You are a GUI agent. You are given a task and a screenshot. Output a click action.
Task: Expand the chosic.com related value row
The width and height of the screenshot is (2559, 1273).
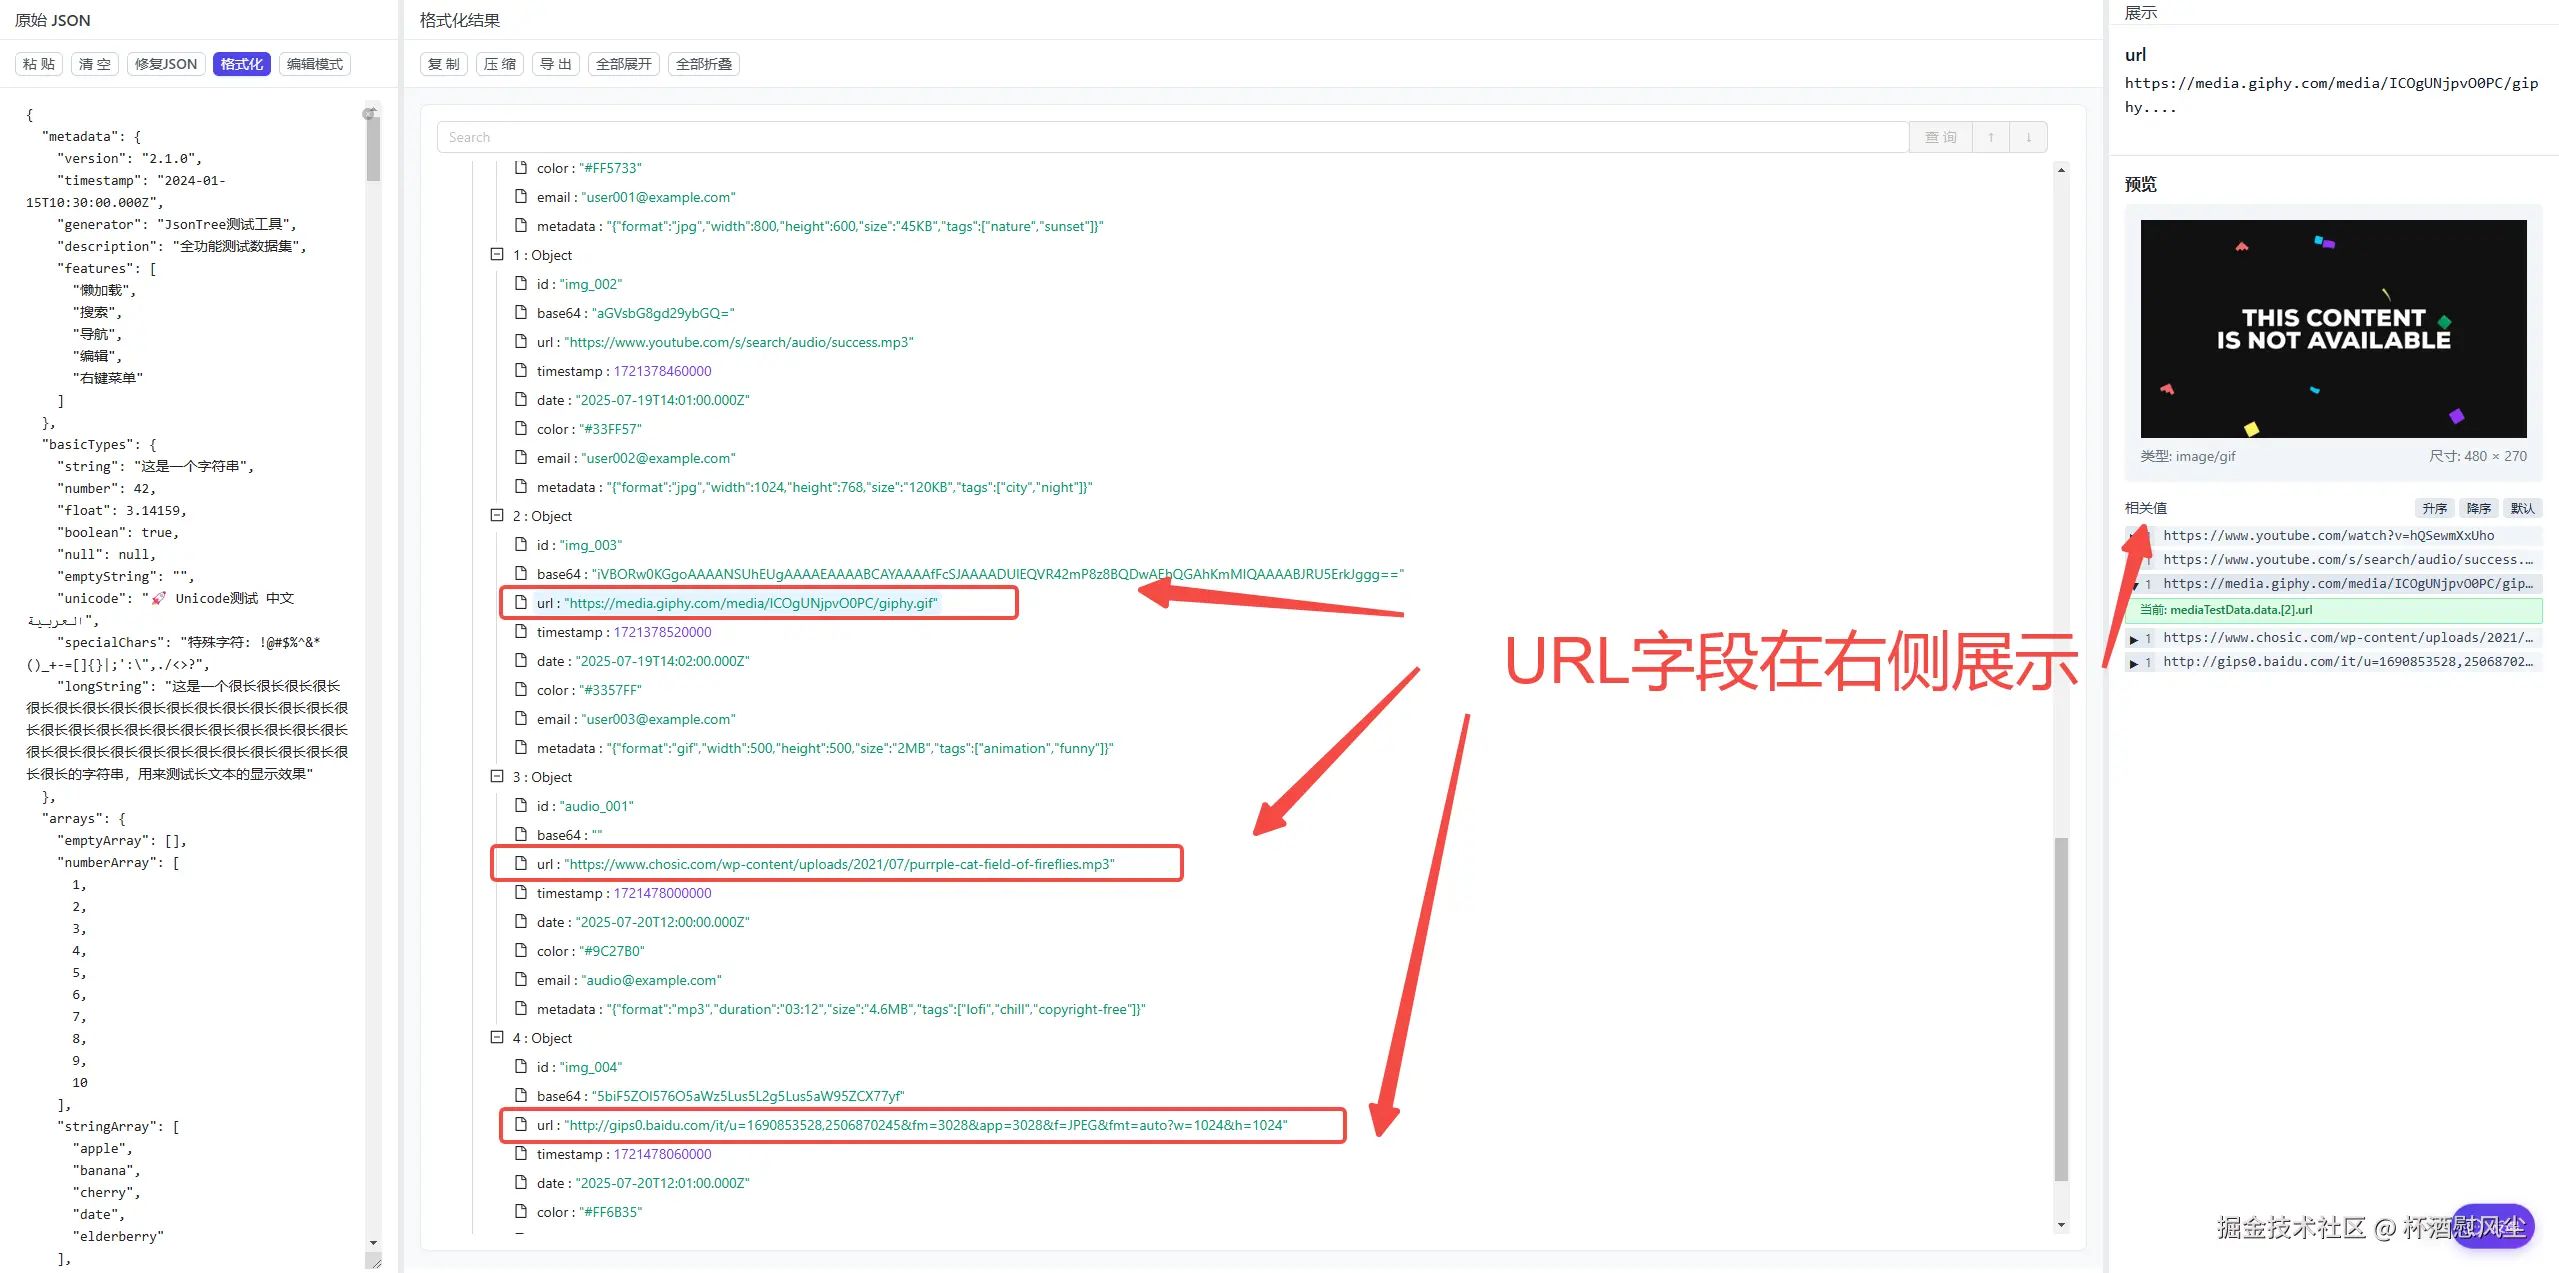coord(2133,638)
